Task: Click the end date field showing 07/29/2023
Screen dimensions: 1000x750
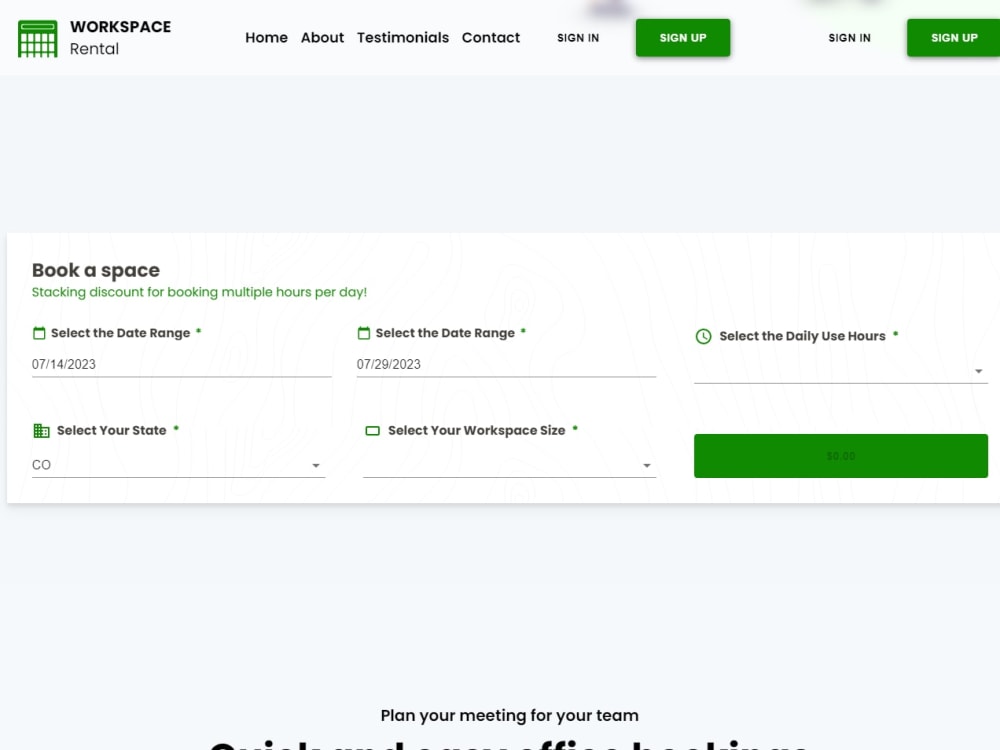Action: point(506,364)
